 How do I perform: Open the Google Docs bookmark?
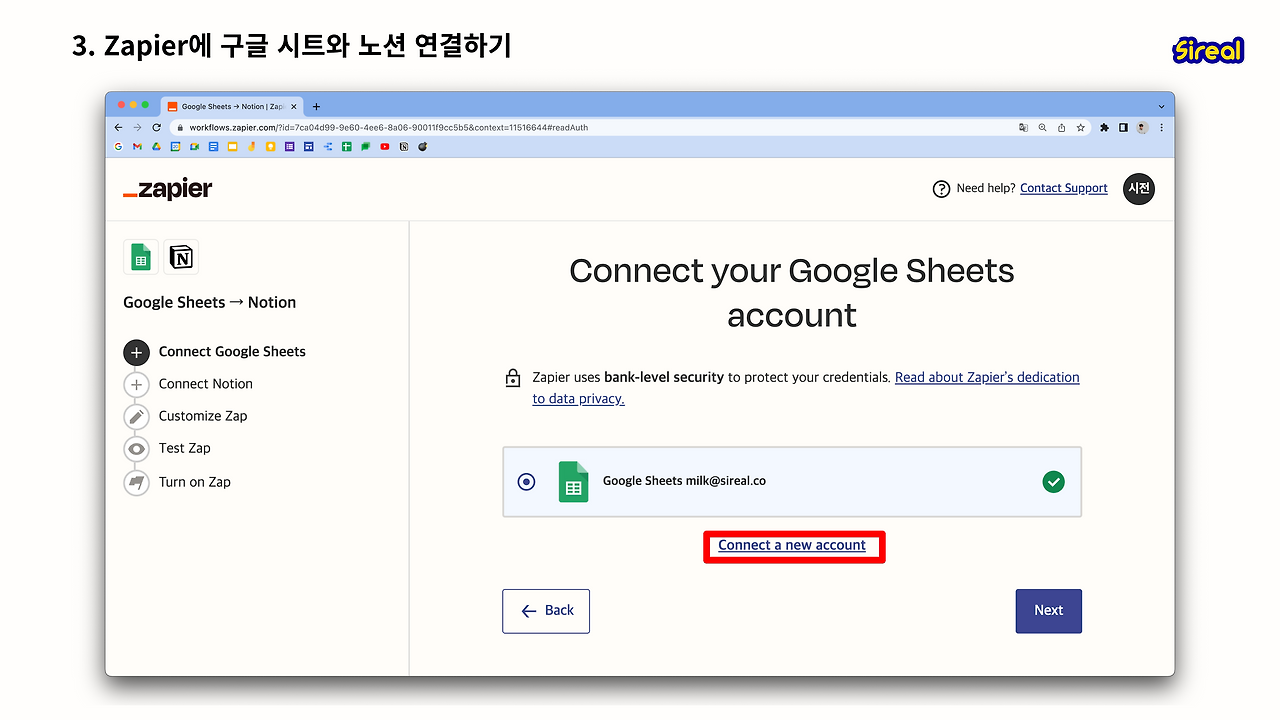213,147
